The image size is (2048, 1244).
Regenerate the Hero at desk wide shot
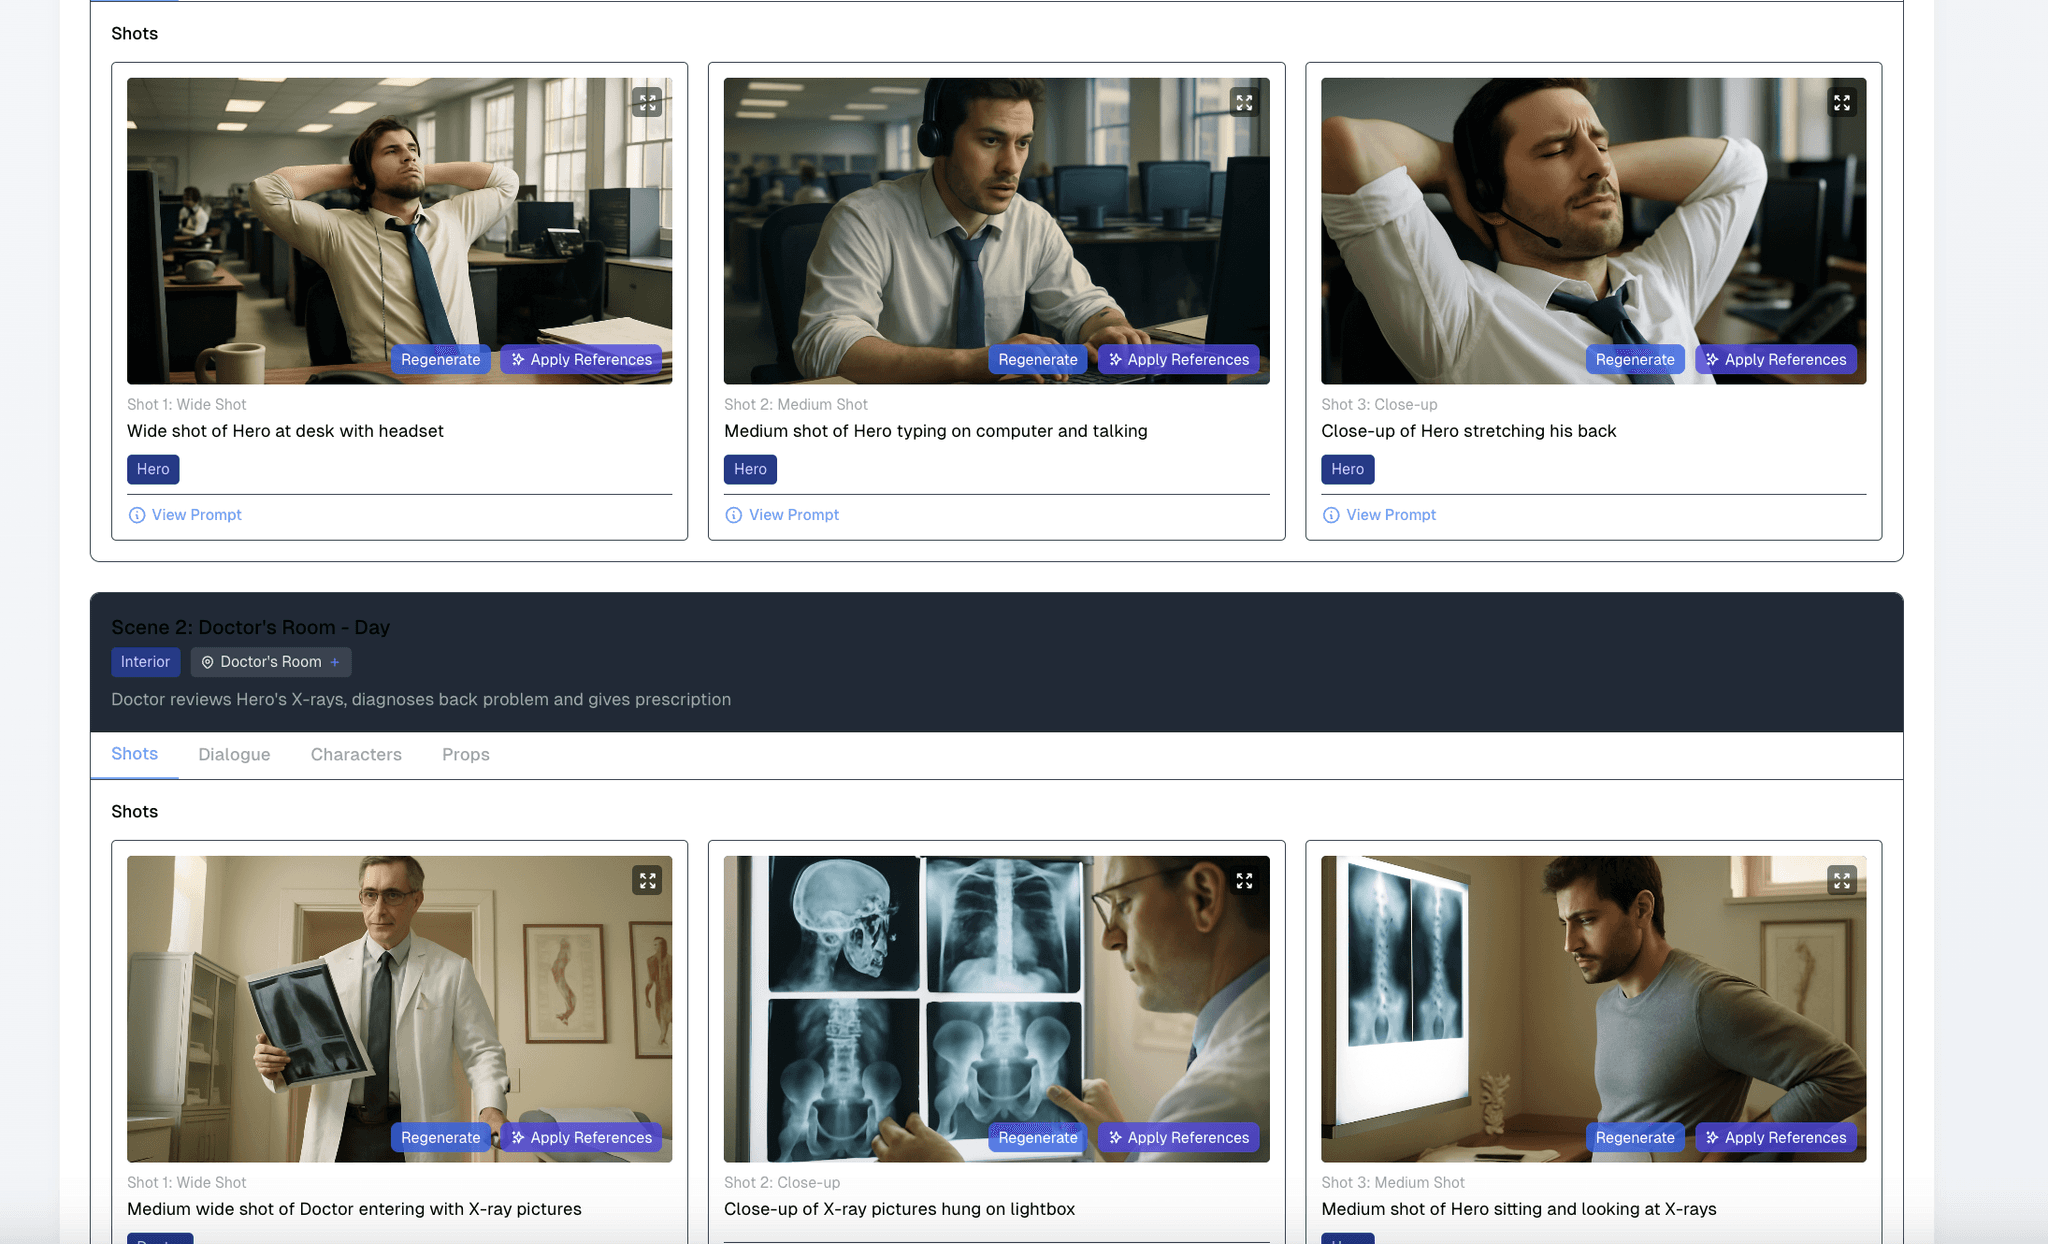440,359
